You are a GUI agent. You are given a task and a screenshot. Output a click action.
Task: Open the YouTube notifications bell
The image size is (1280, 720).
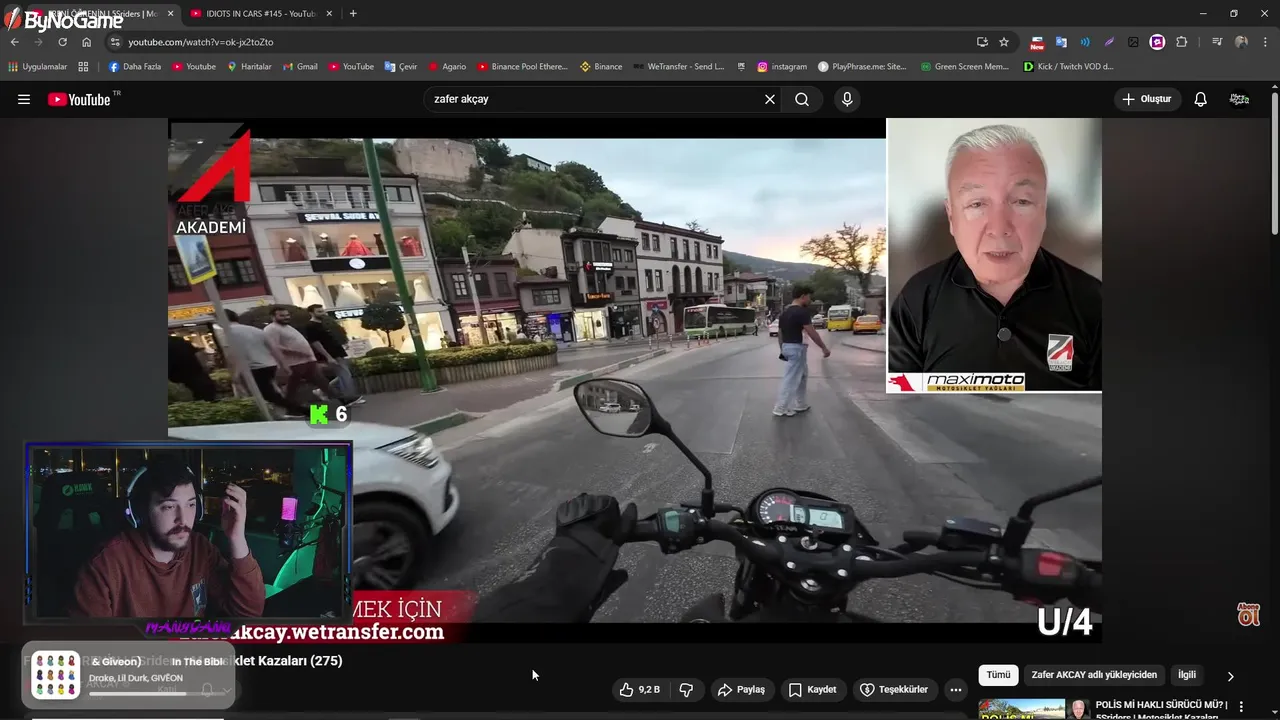pyautogui.click(x=1201, y=99)
